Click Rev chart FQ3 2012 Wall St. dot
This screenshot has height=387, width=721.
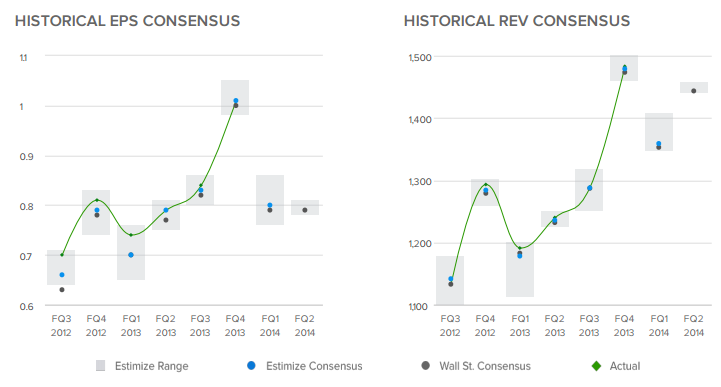[x=451, y=285]
